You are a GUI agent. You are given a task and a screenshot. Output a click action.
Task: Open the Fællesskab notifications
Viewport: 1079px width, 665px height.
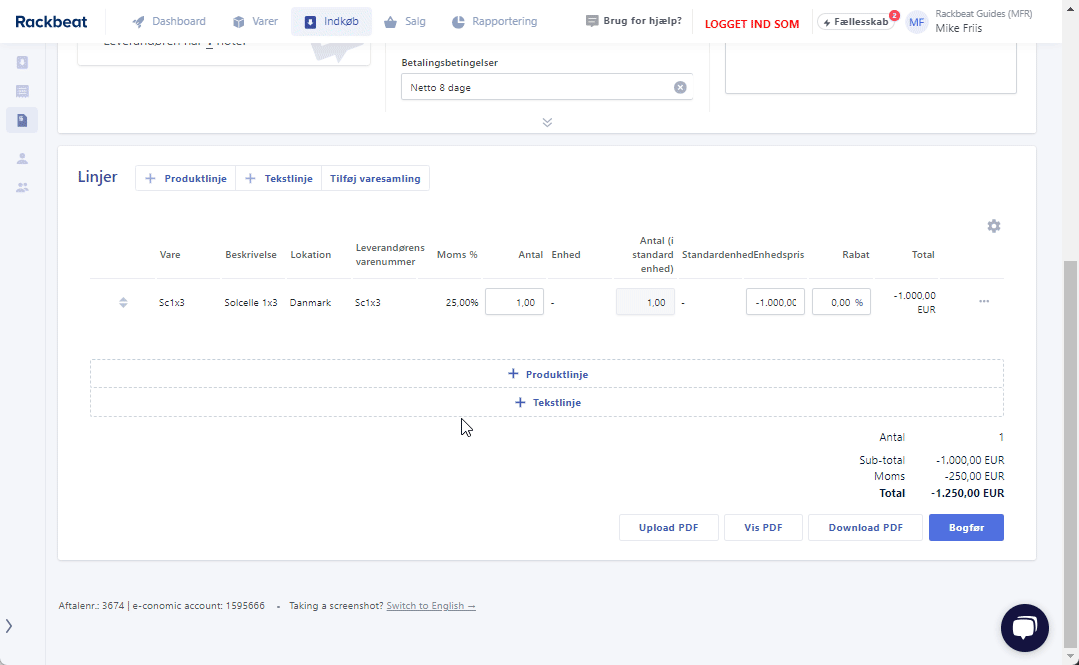[x=856, y=21]
